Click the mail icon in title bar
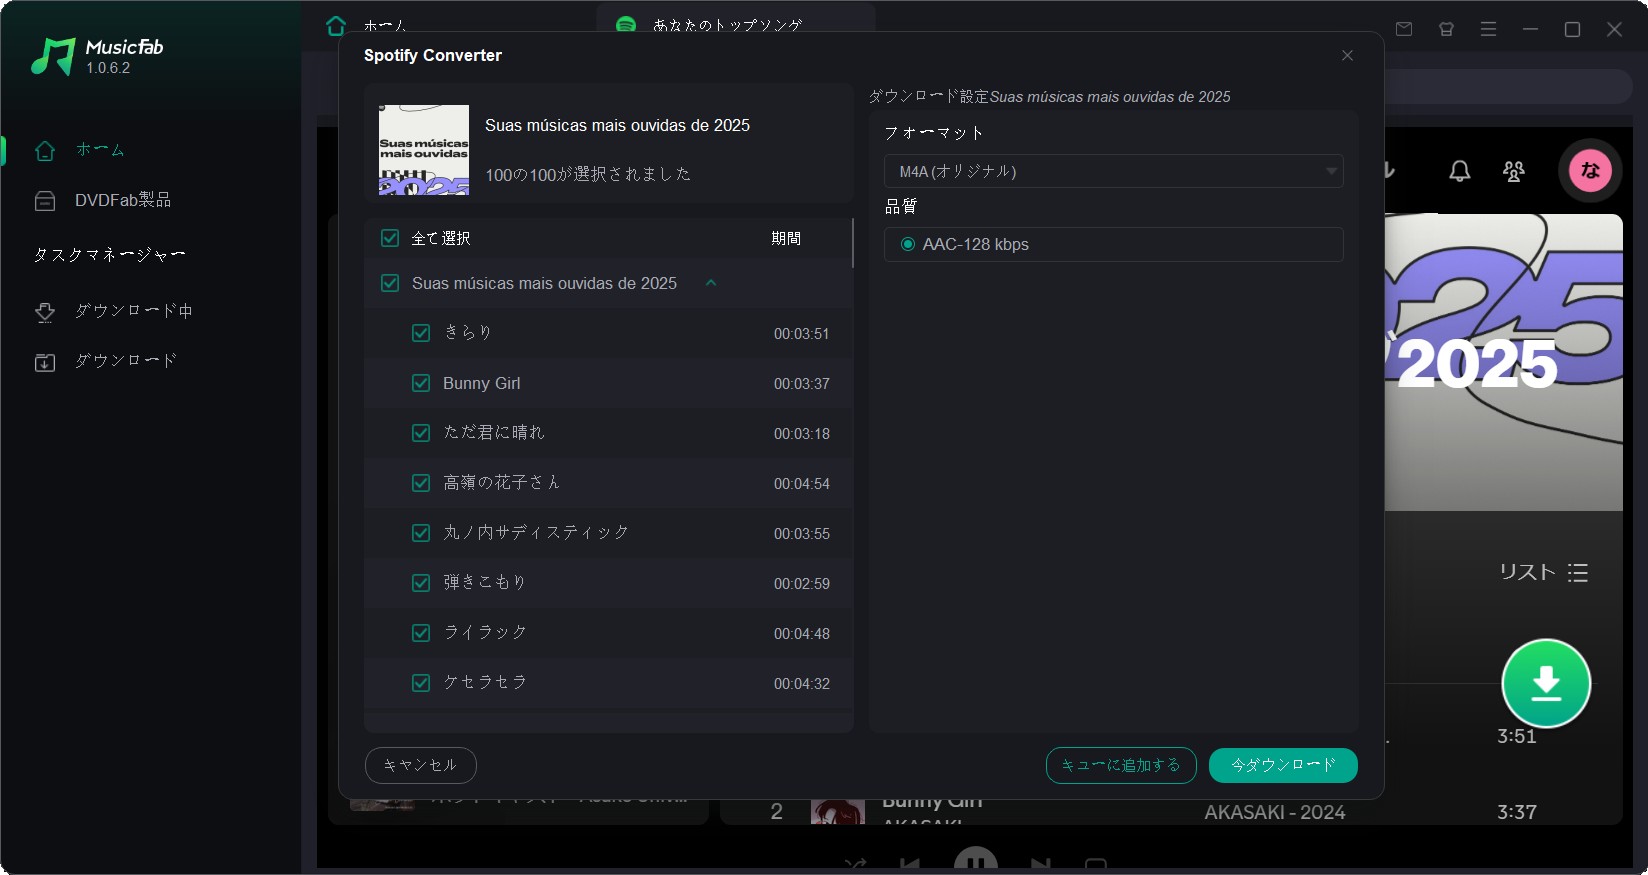The image size is (1648, 875). coord(1404,29)
